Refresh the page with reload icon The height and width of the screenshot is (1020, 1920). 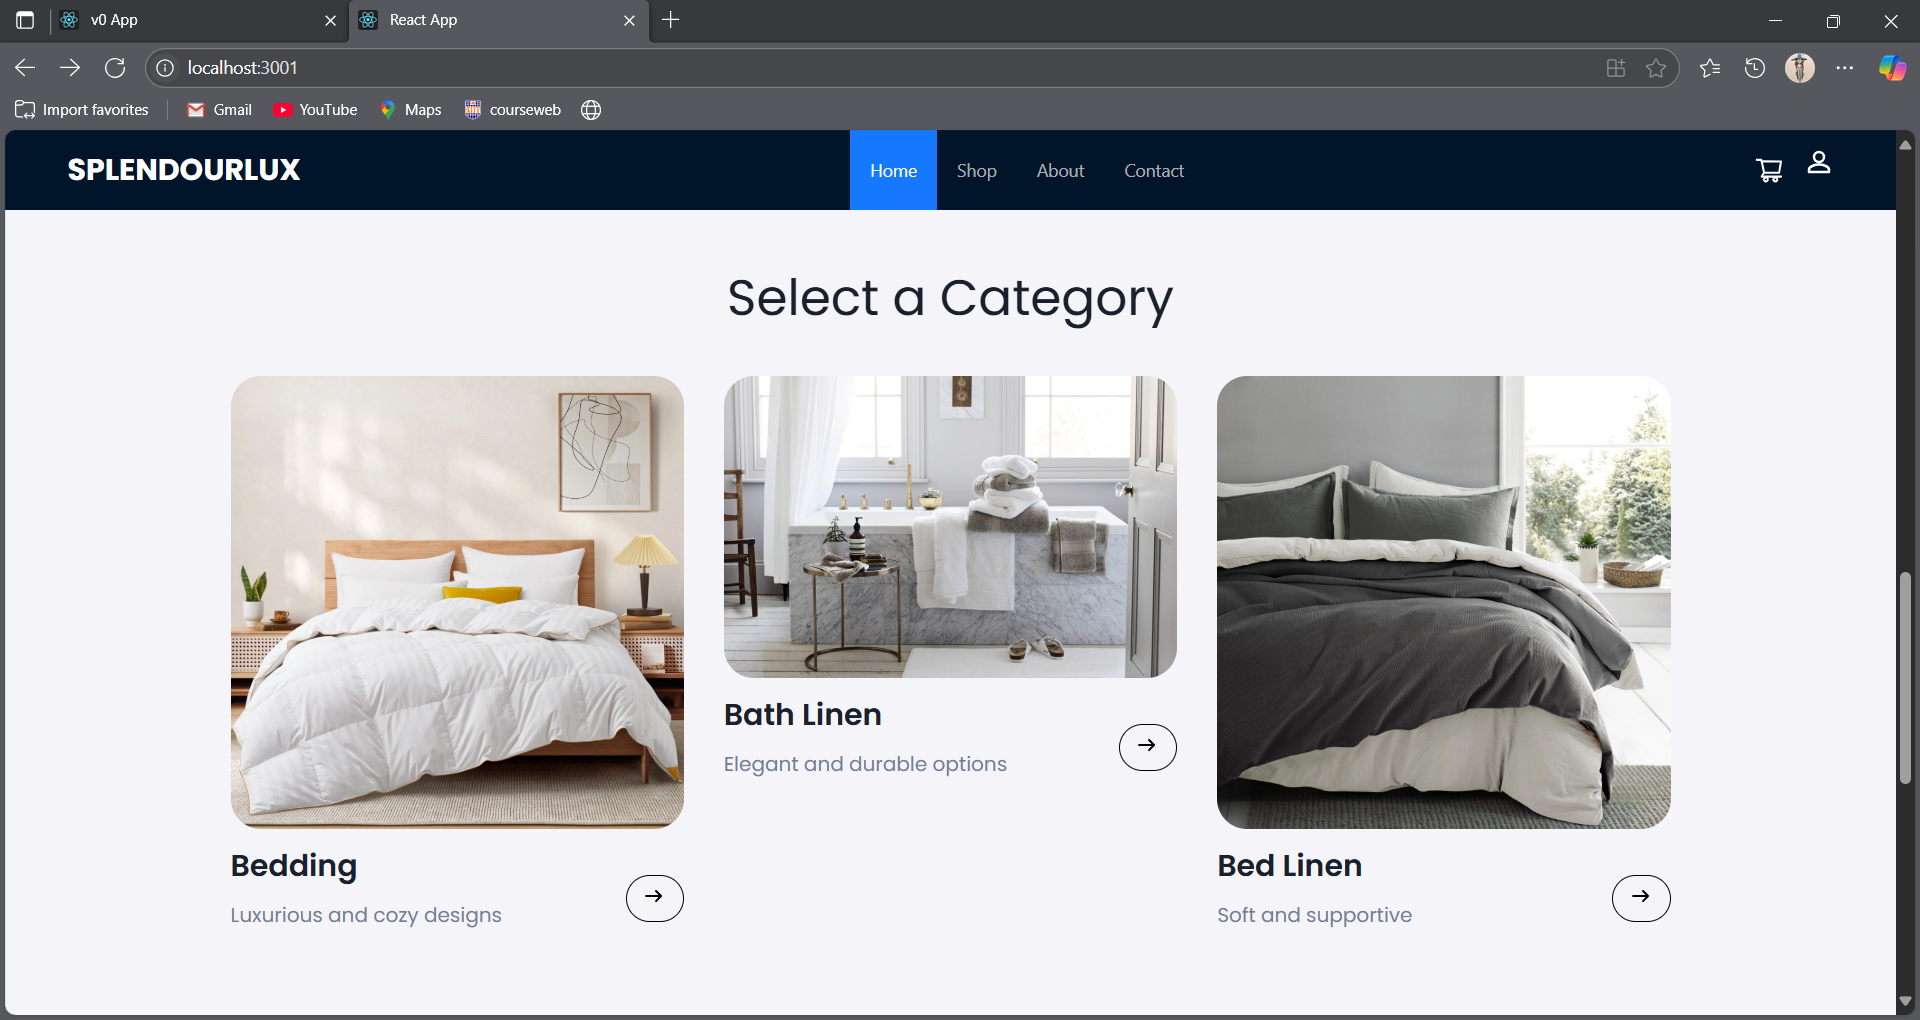coord(115,68)
